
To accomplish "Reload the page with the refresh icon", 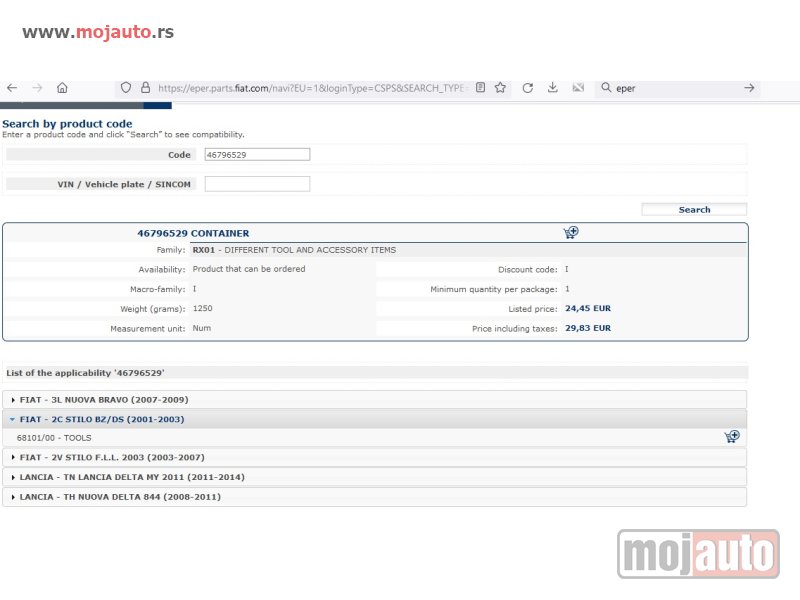I will pos(528,88).
